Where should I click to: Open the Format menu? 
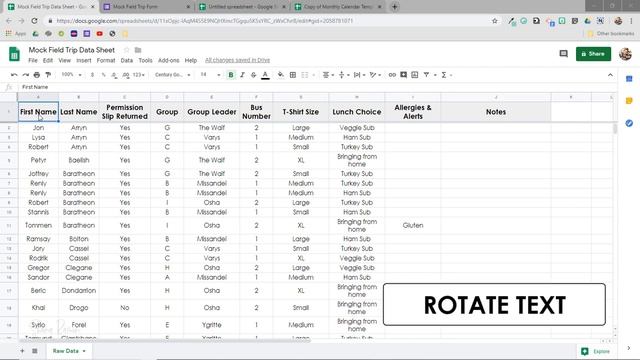106,60
